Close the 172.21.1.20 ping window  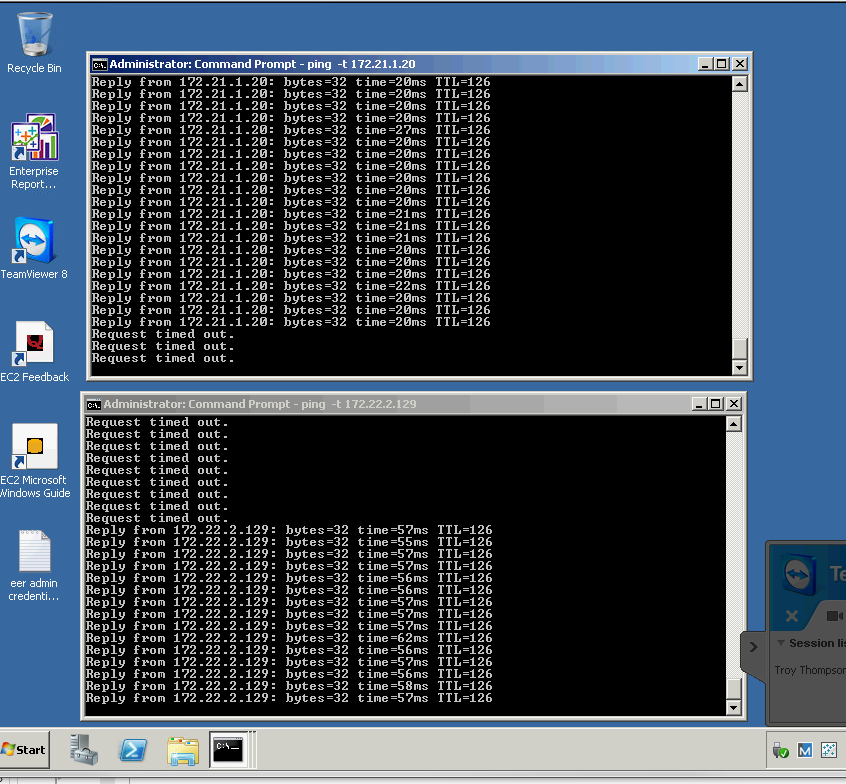[740, 64]
